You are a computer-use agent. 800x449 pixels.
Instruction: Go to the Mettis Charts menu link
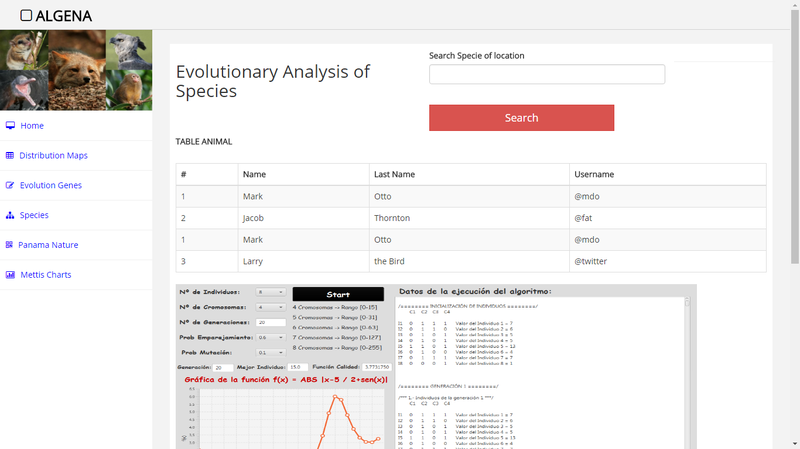[x=46, y=275]
